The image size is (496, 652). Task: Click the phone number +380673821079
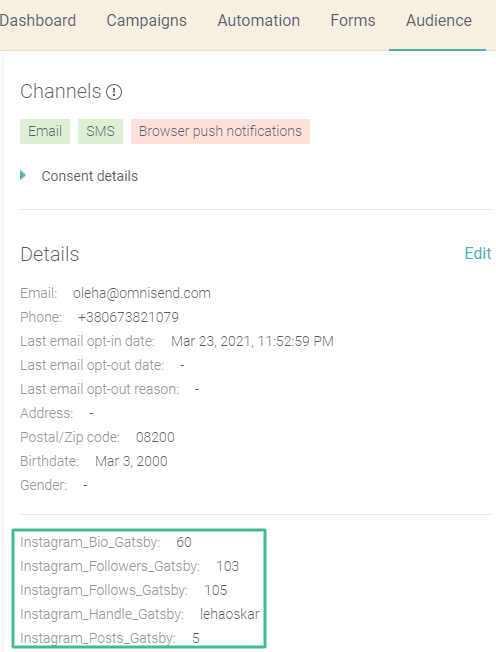pyautogui.click(x=128, y=317)
